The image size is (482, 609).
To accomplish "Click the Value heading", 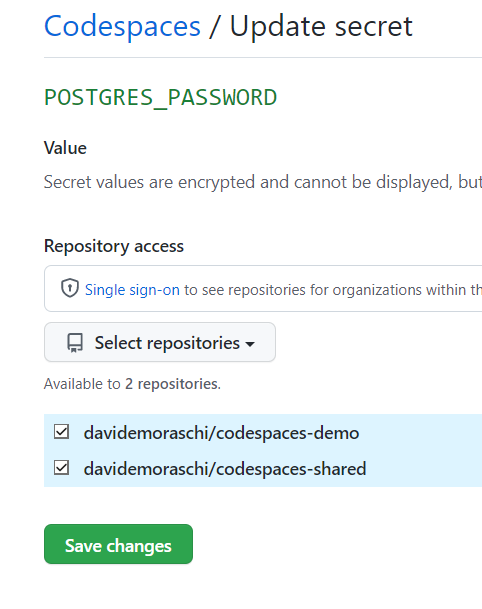I will [x=65, y=148].
